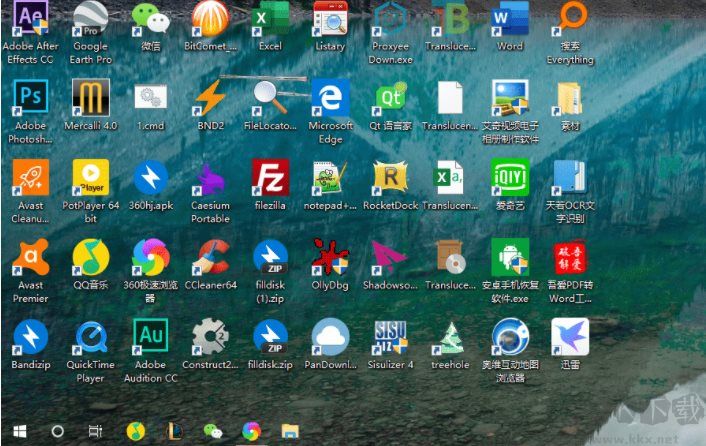Select the Excel desktop shortcut
Image resolution: width=706 pixels, height=446 pixels.
point(269,19)
